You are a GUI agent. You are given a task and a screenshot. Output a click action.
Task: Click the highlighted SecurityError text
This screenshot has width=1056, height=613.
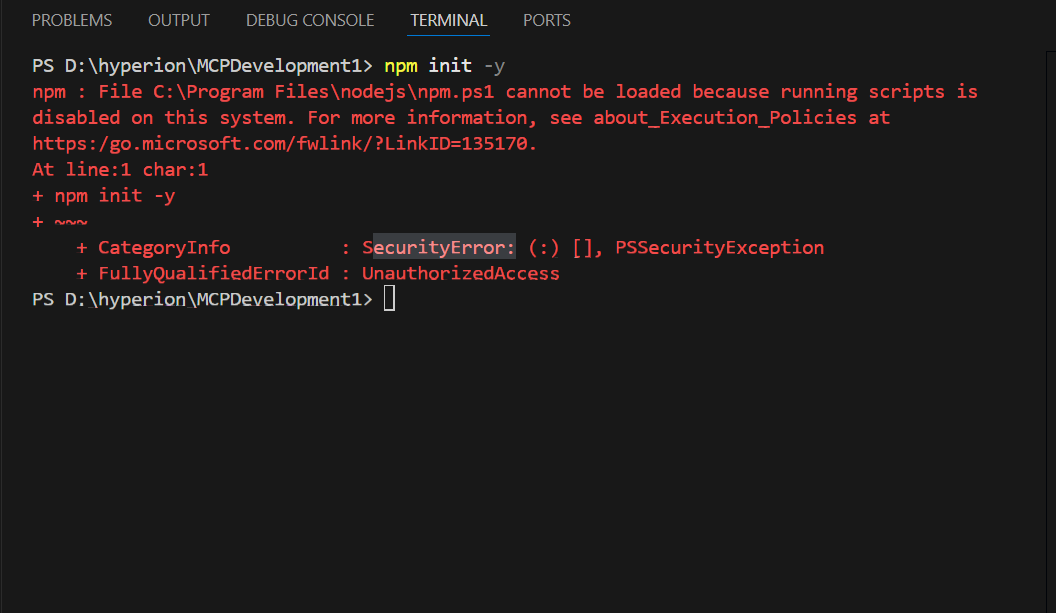(439, 248)
